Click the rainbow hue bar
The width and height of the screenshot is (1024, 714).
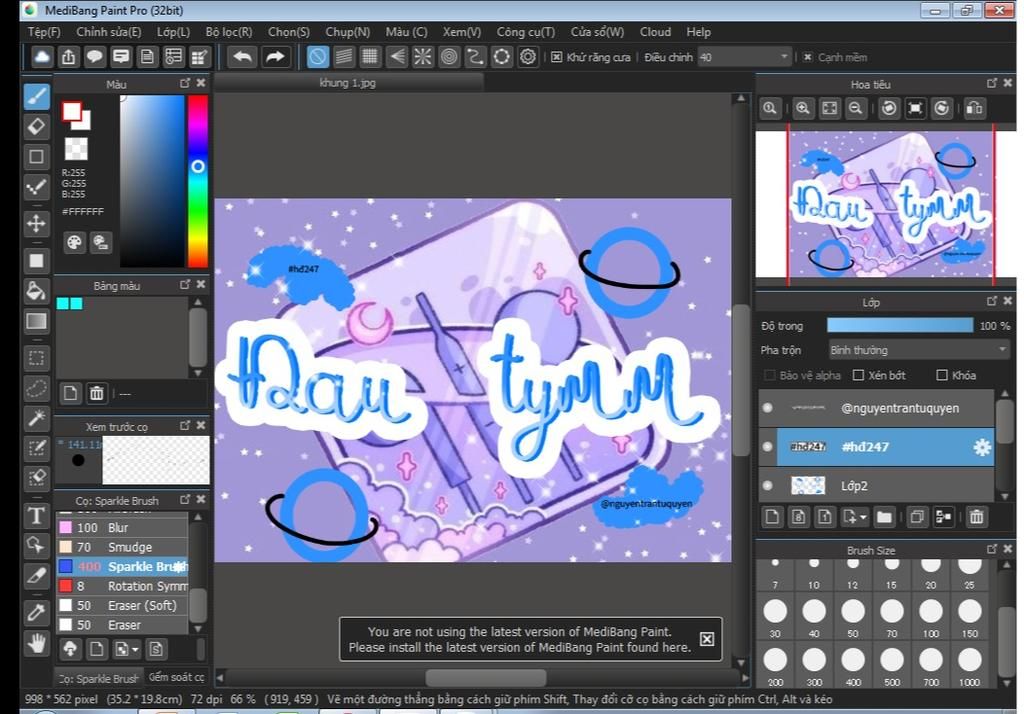tap(198, 182)
